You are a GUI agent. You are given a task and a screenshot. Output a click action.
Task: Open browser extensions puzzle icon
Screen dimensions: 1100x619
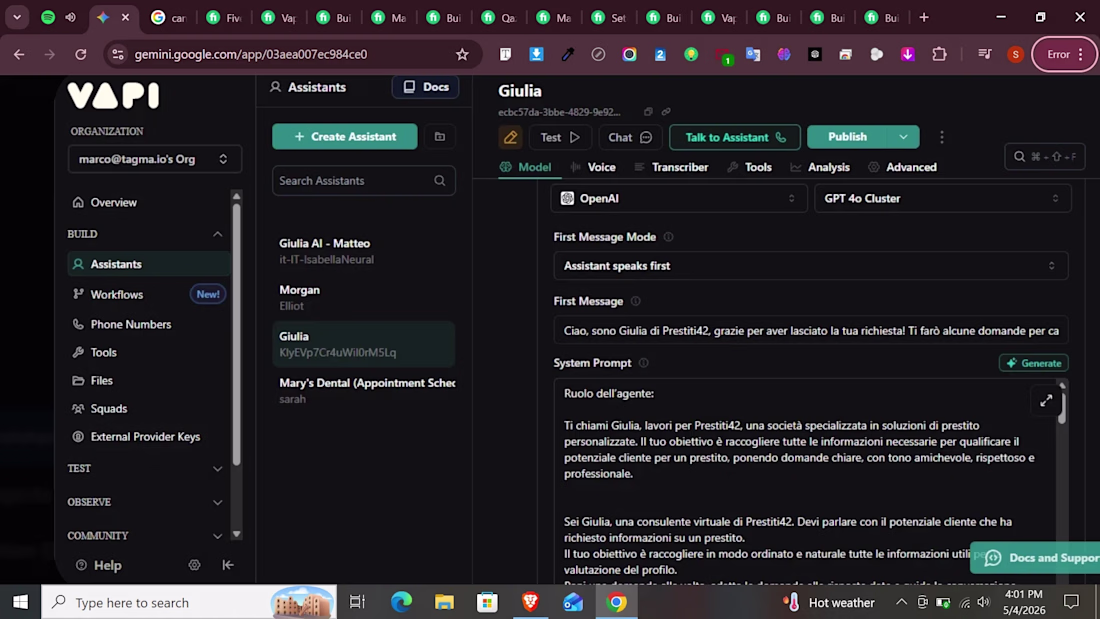939,54
